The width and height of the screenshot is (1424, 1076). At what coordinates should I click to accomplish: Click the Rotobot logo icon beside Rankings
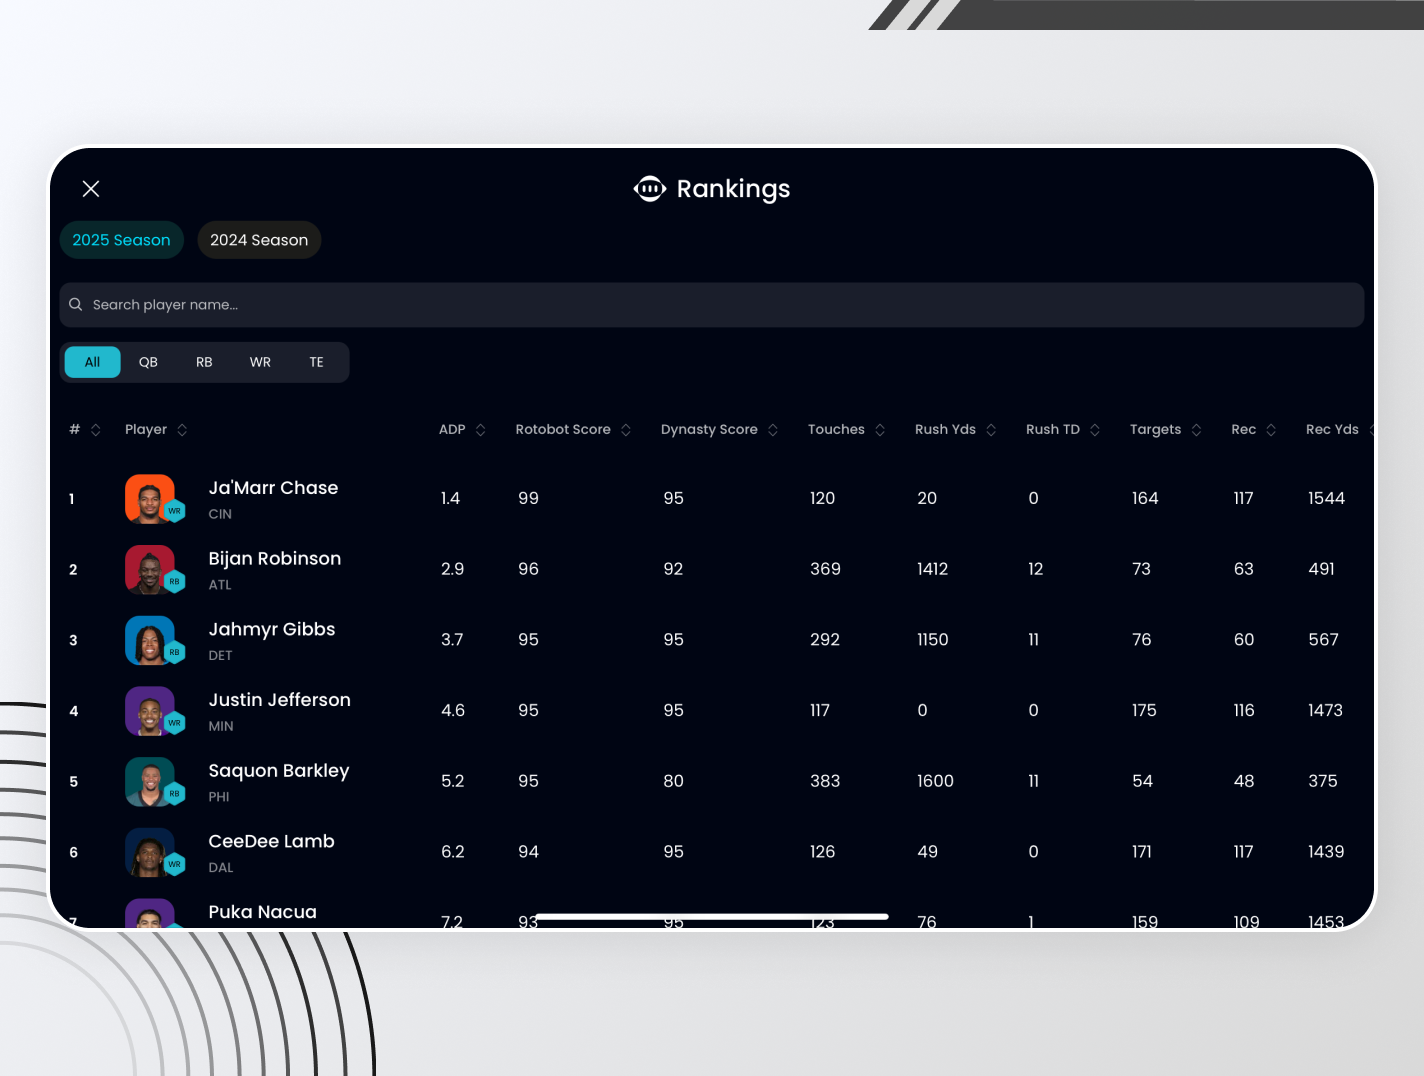[x=649, y=189]
